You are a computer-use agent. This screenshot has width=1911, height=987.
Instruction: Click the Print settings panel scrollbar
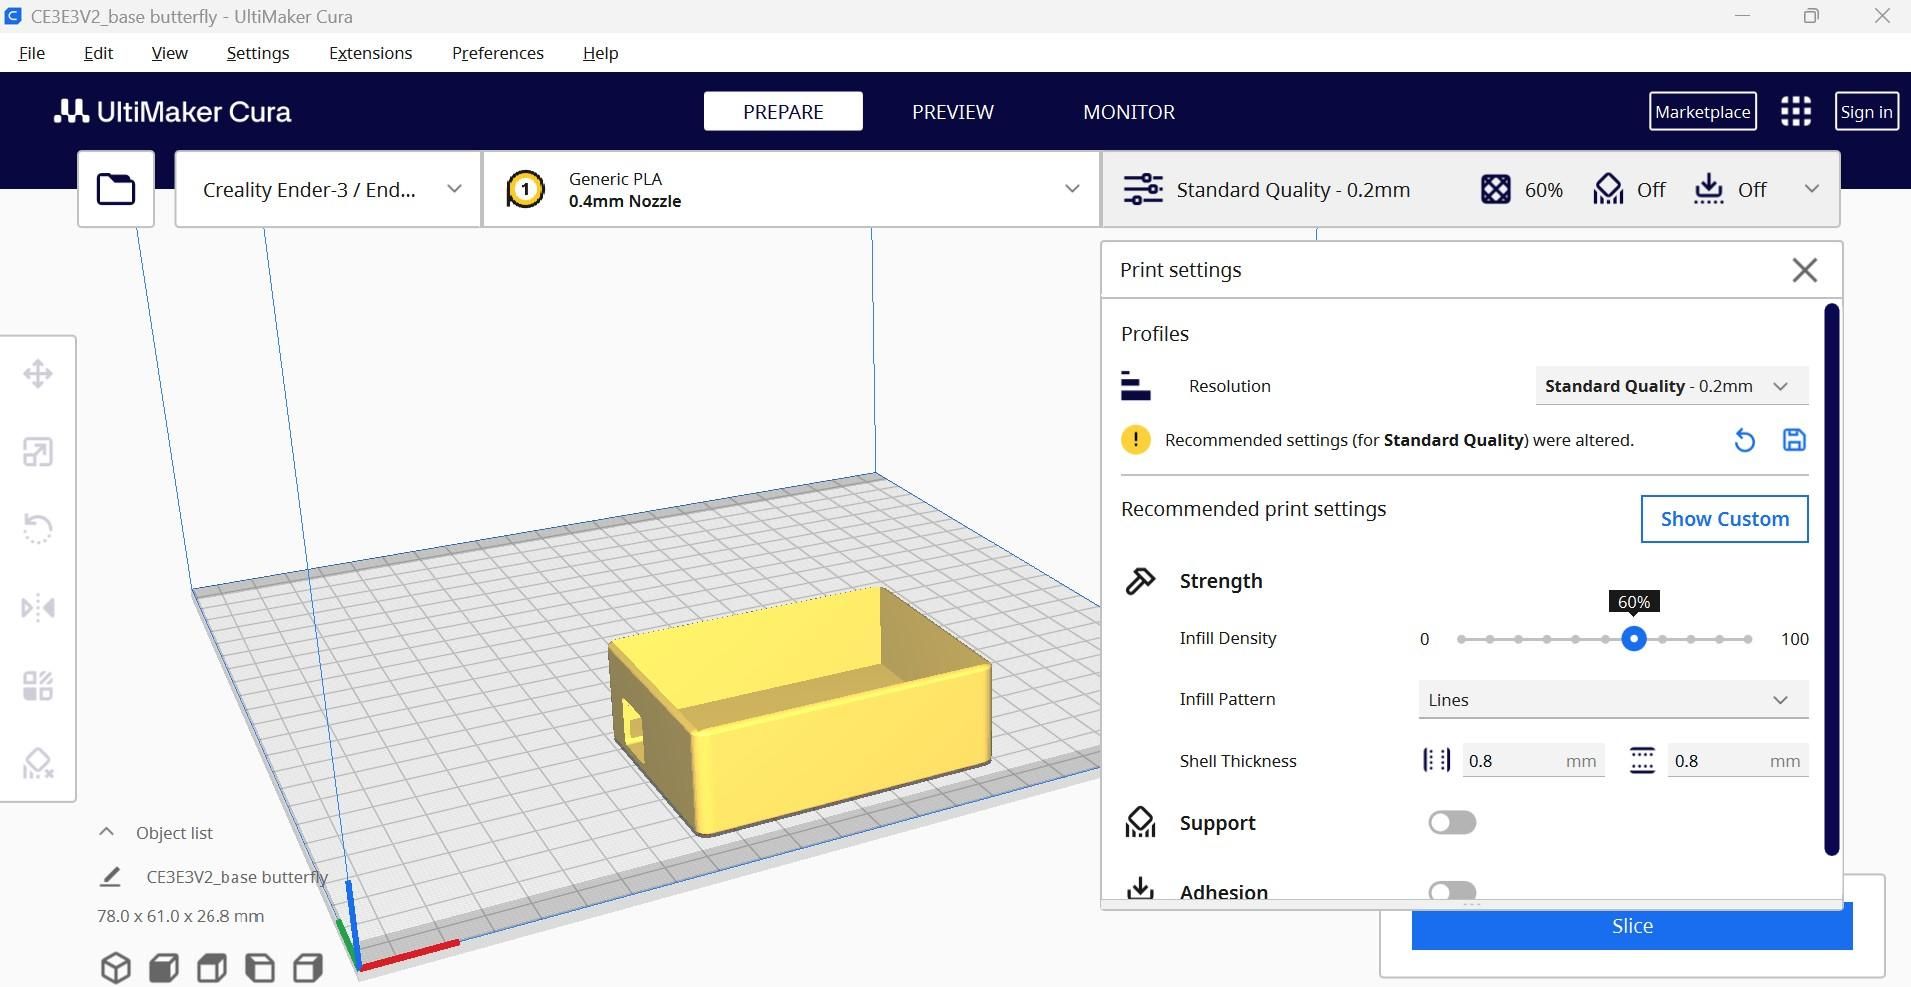1832,580
